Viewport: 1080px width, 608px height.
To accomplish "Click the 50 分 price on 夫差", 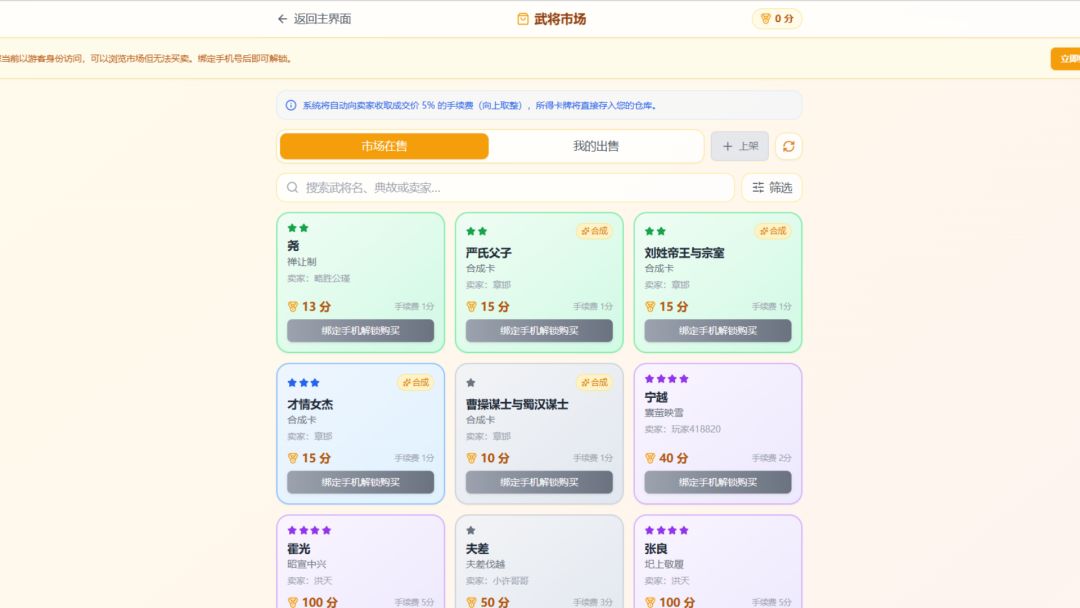I will point(495,602).
